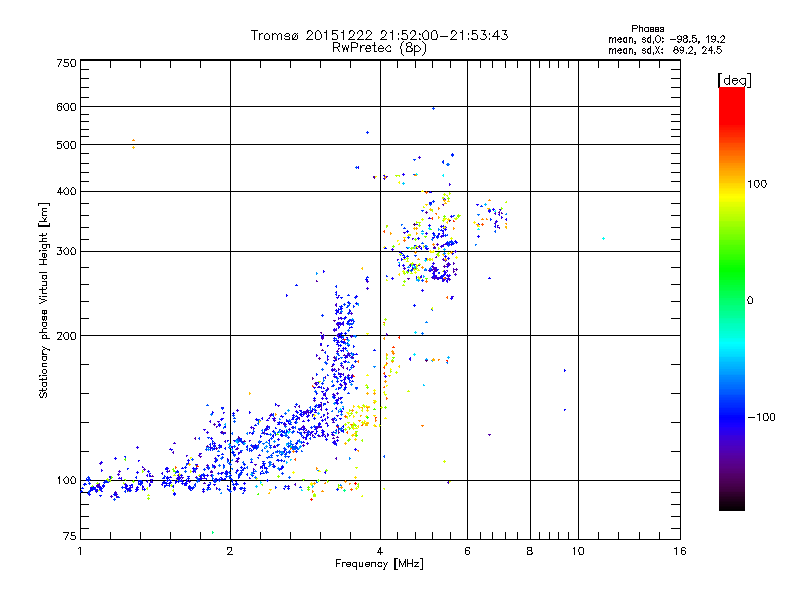Click the blue region of the colorbar near -100
The width and height of the screenshot is (800, 600).
pyautogui.click(x=732, y=416)
